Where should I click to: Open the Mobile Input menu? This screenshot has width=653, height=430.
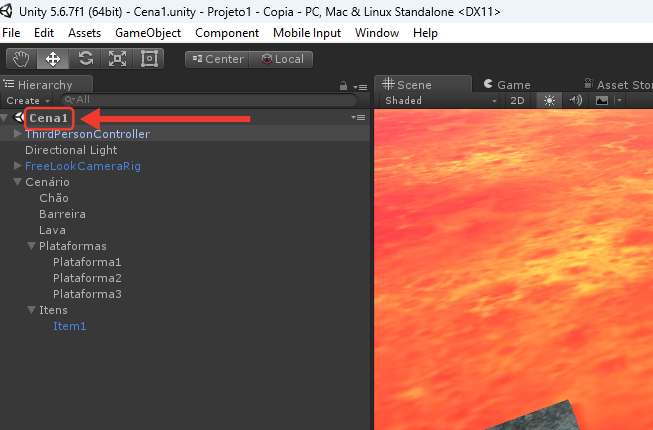click(307, 33)
